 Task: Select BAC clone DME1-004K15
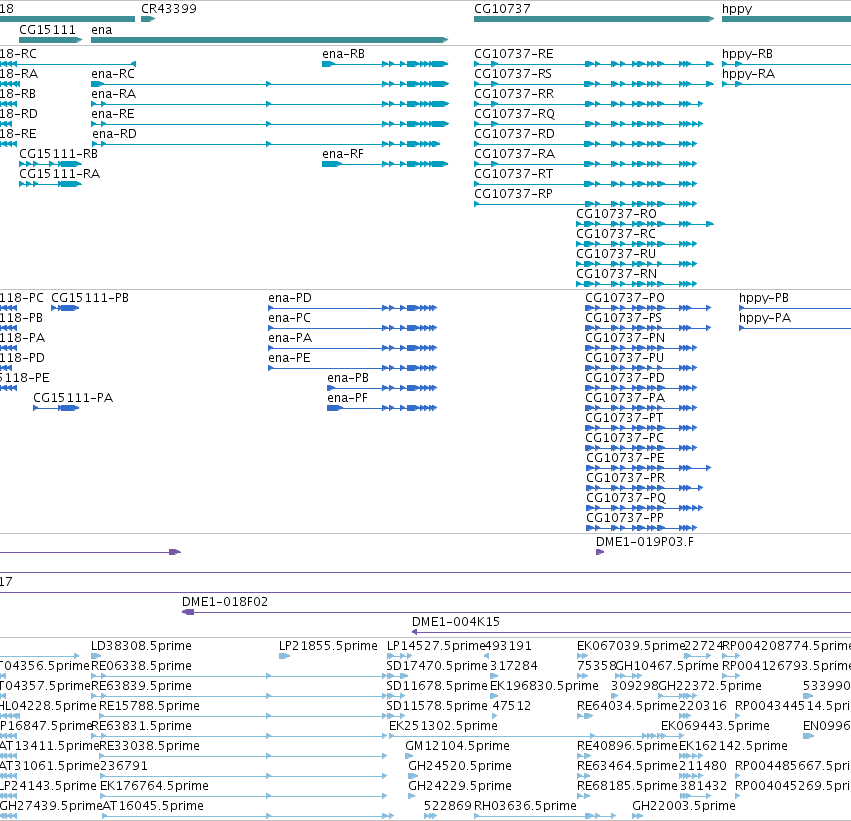tap(631, 632)
